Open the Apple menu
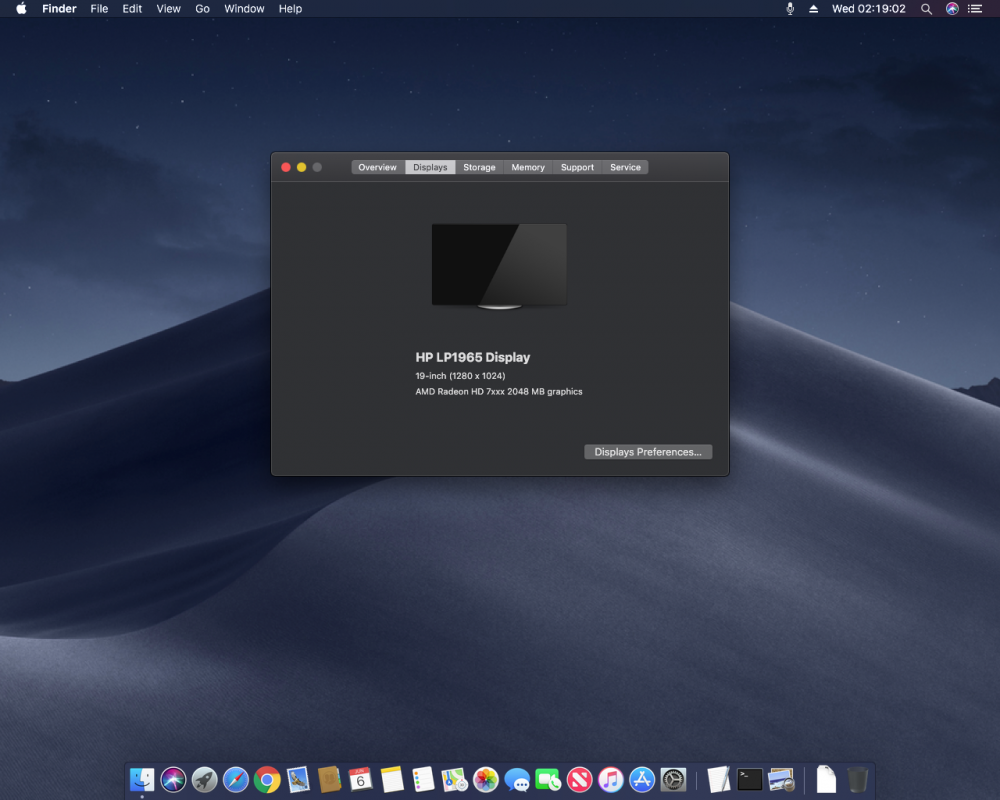Image resolution: width=1000 pixels, height=800 pixels. [x=21, y=8]
